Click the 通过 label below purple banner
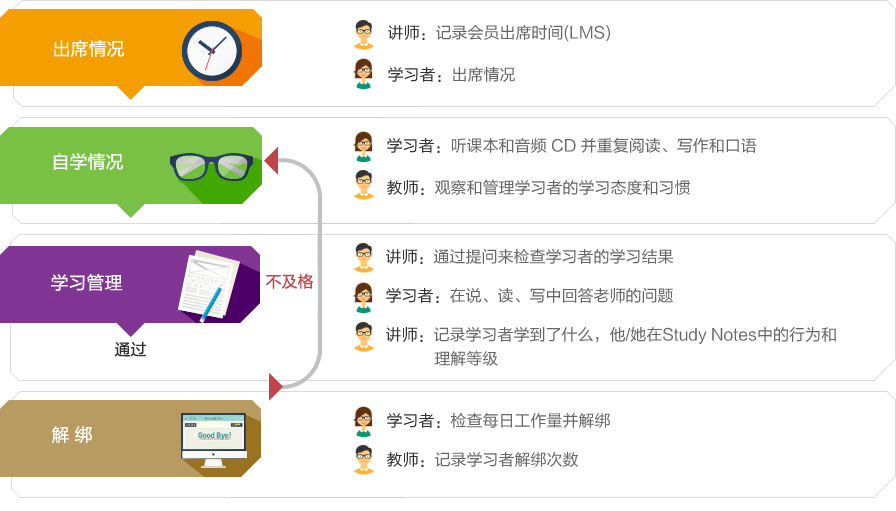Viewport: 896px width, 511px height. click(x=130, y=349)
